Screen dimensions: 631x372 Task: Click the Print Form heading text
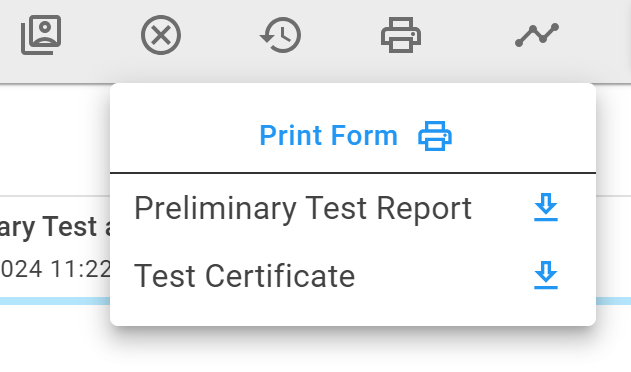pos(328,135)
